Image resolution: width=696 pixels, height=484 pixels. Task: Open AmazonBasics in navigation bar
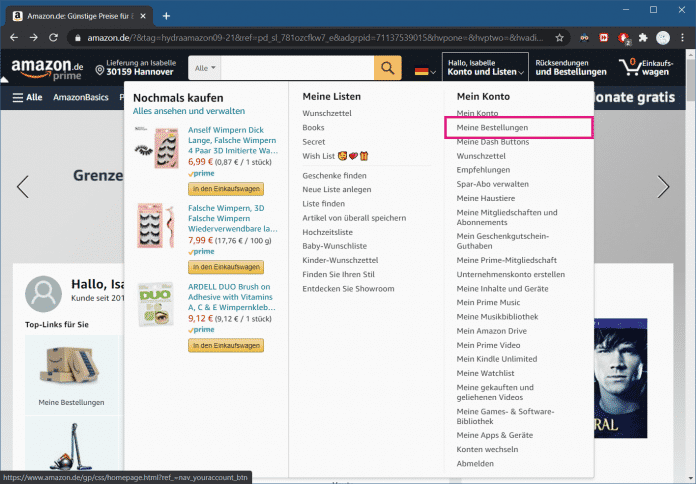[x=81, y=97]
